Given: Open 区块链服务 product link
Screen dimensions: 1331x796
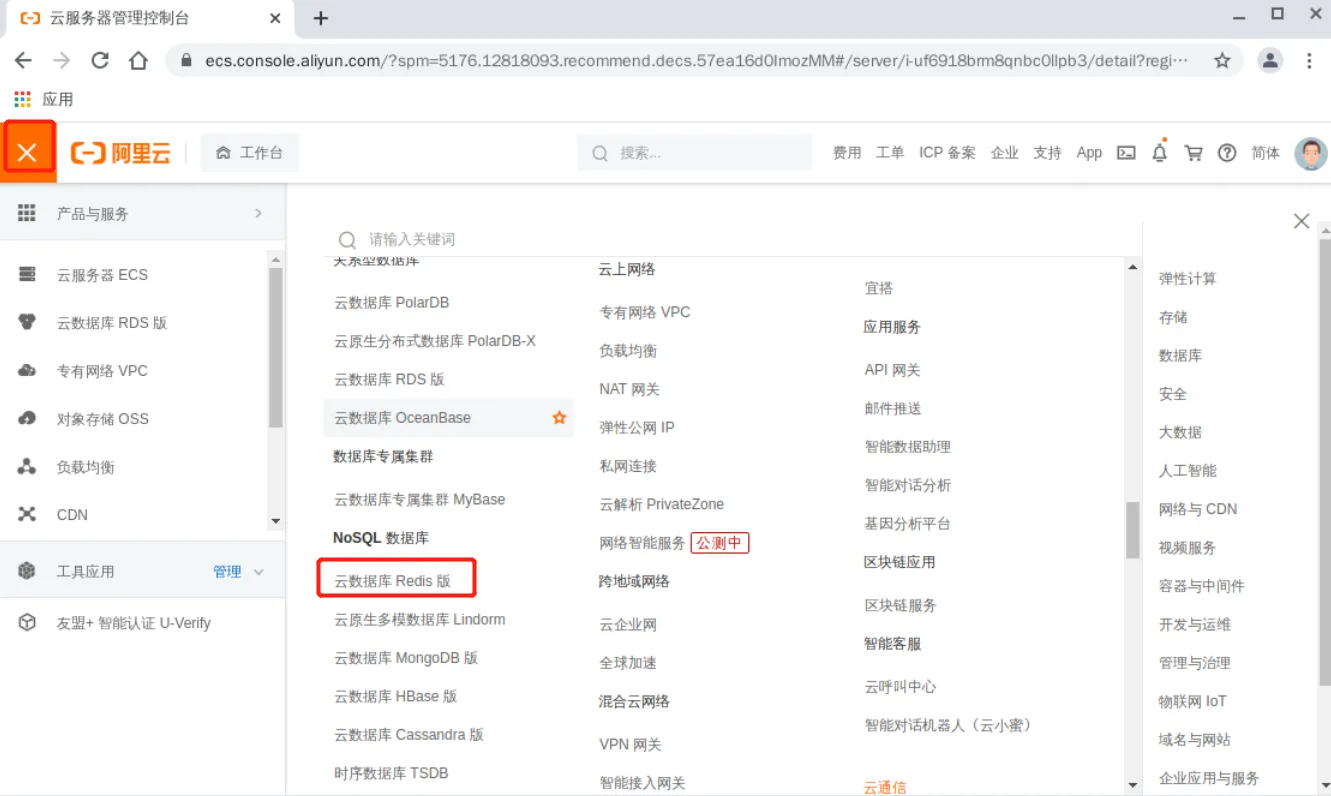Looking at the screenshot, I should coord(901,605).
